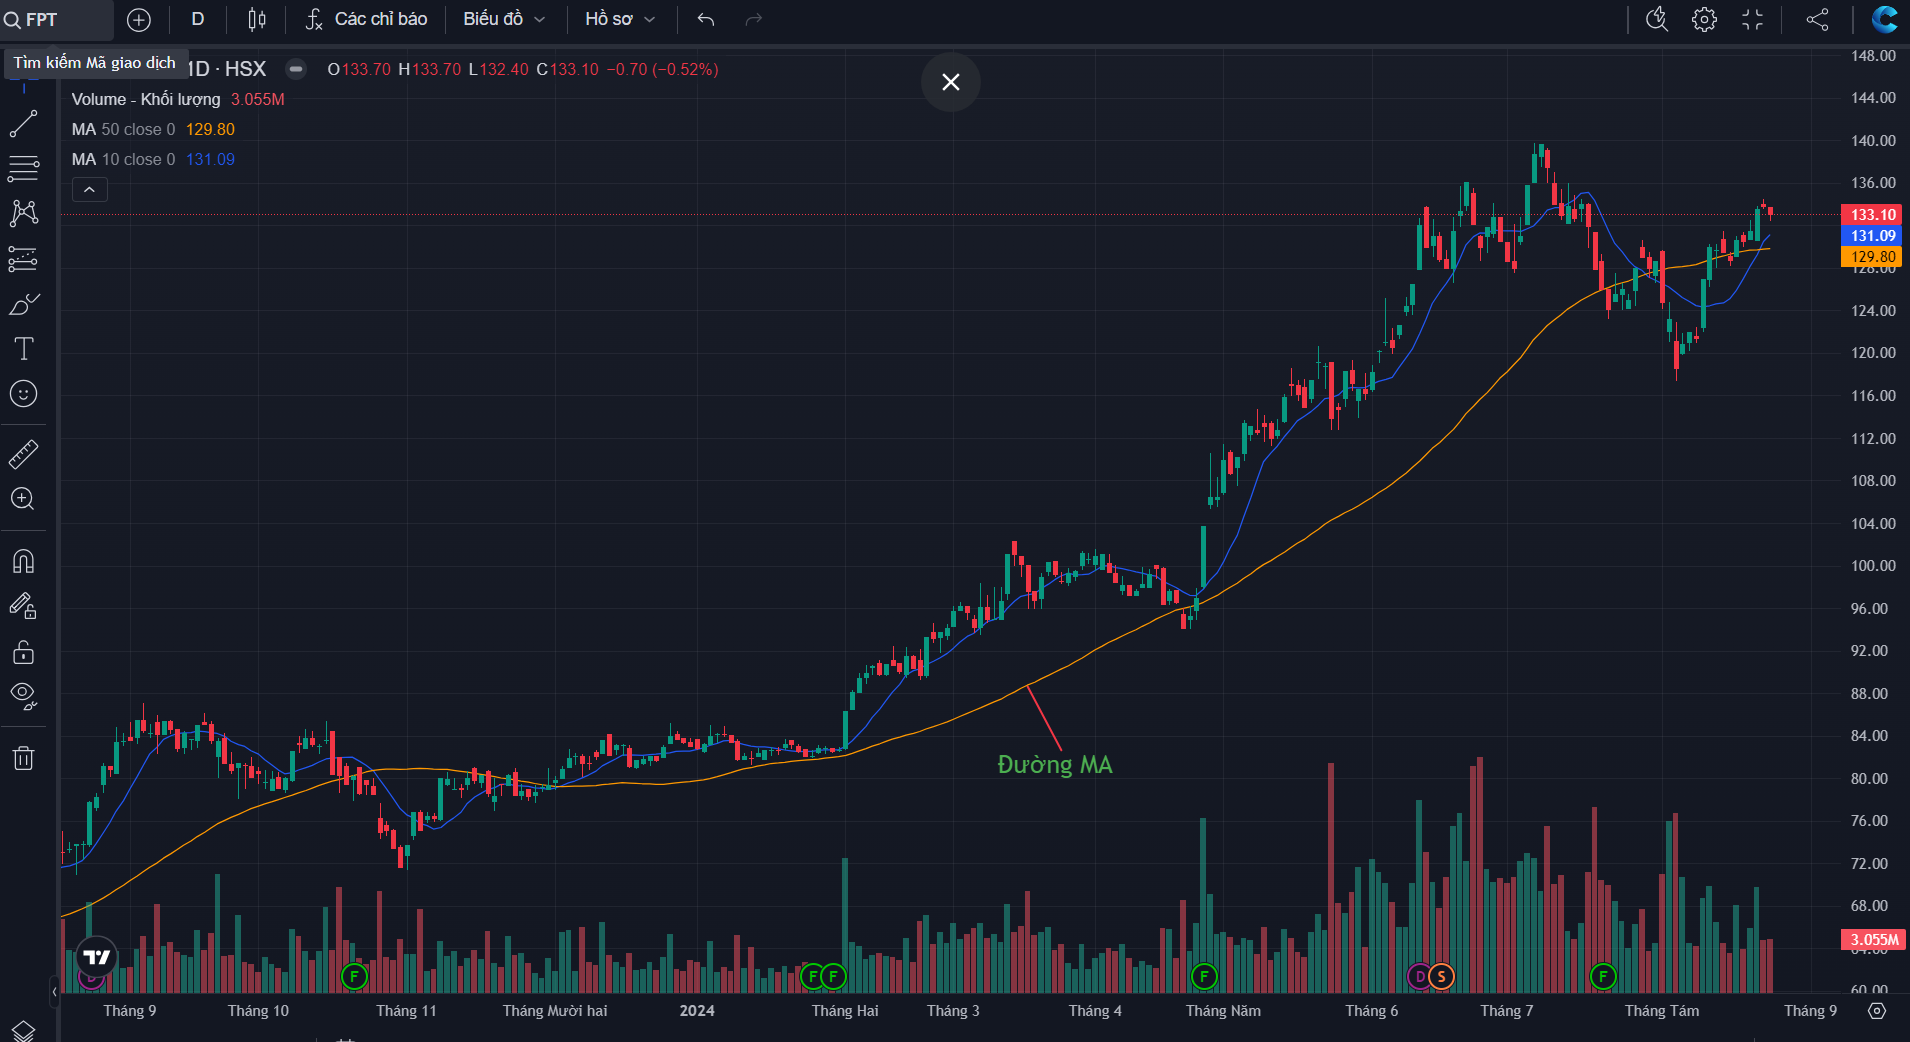Change the D timeframe interval
The image size is (1910, 1042).
(198, 19)
